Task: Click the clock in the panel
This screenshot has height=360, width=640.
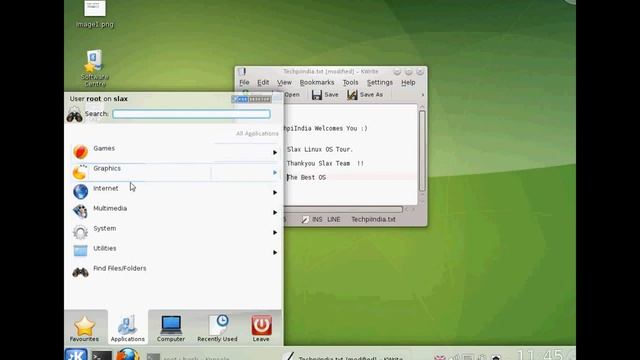Action: 541,354
